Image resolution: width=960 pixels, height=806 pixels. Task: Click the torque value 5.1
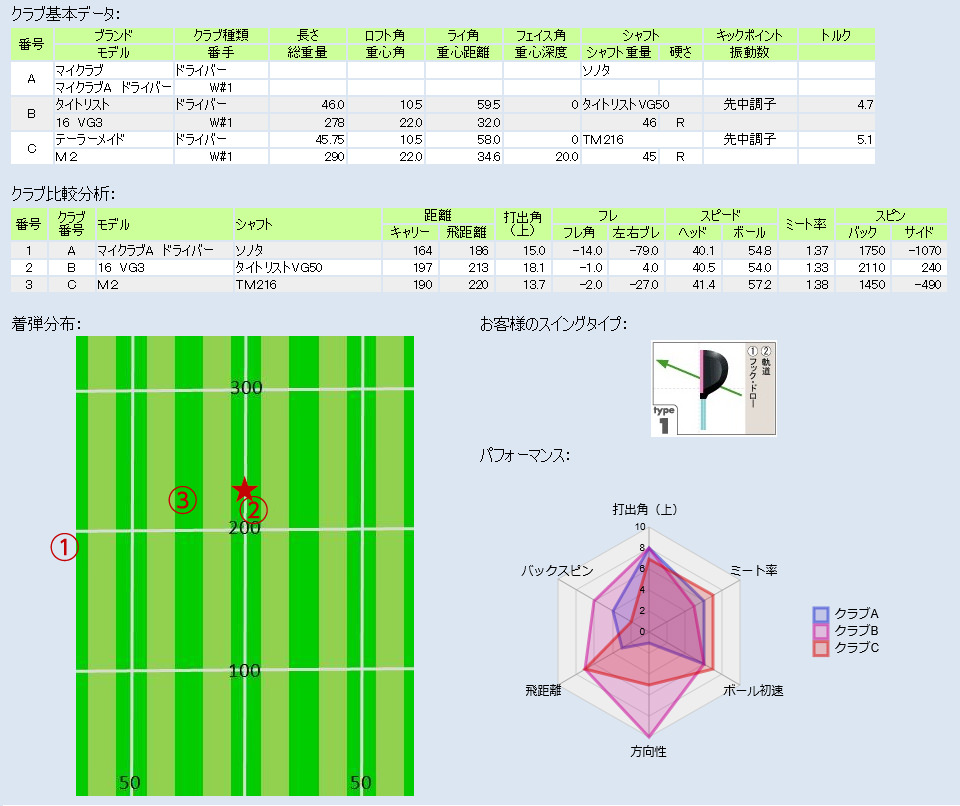[x=865, y=140]
